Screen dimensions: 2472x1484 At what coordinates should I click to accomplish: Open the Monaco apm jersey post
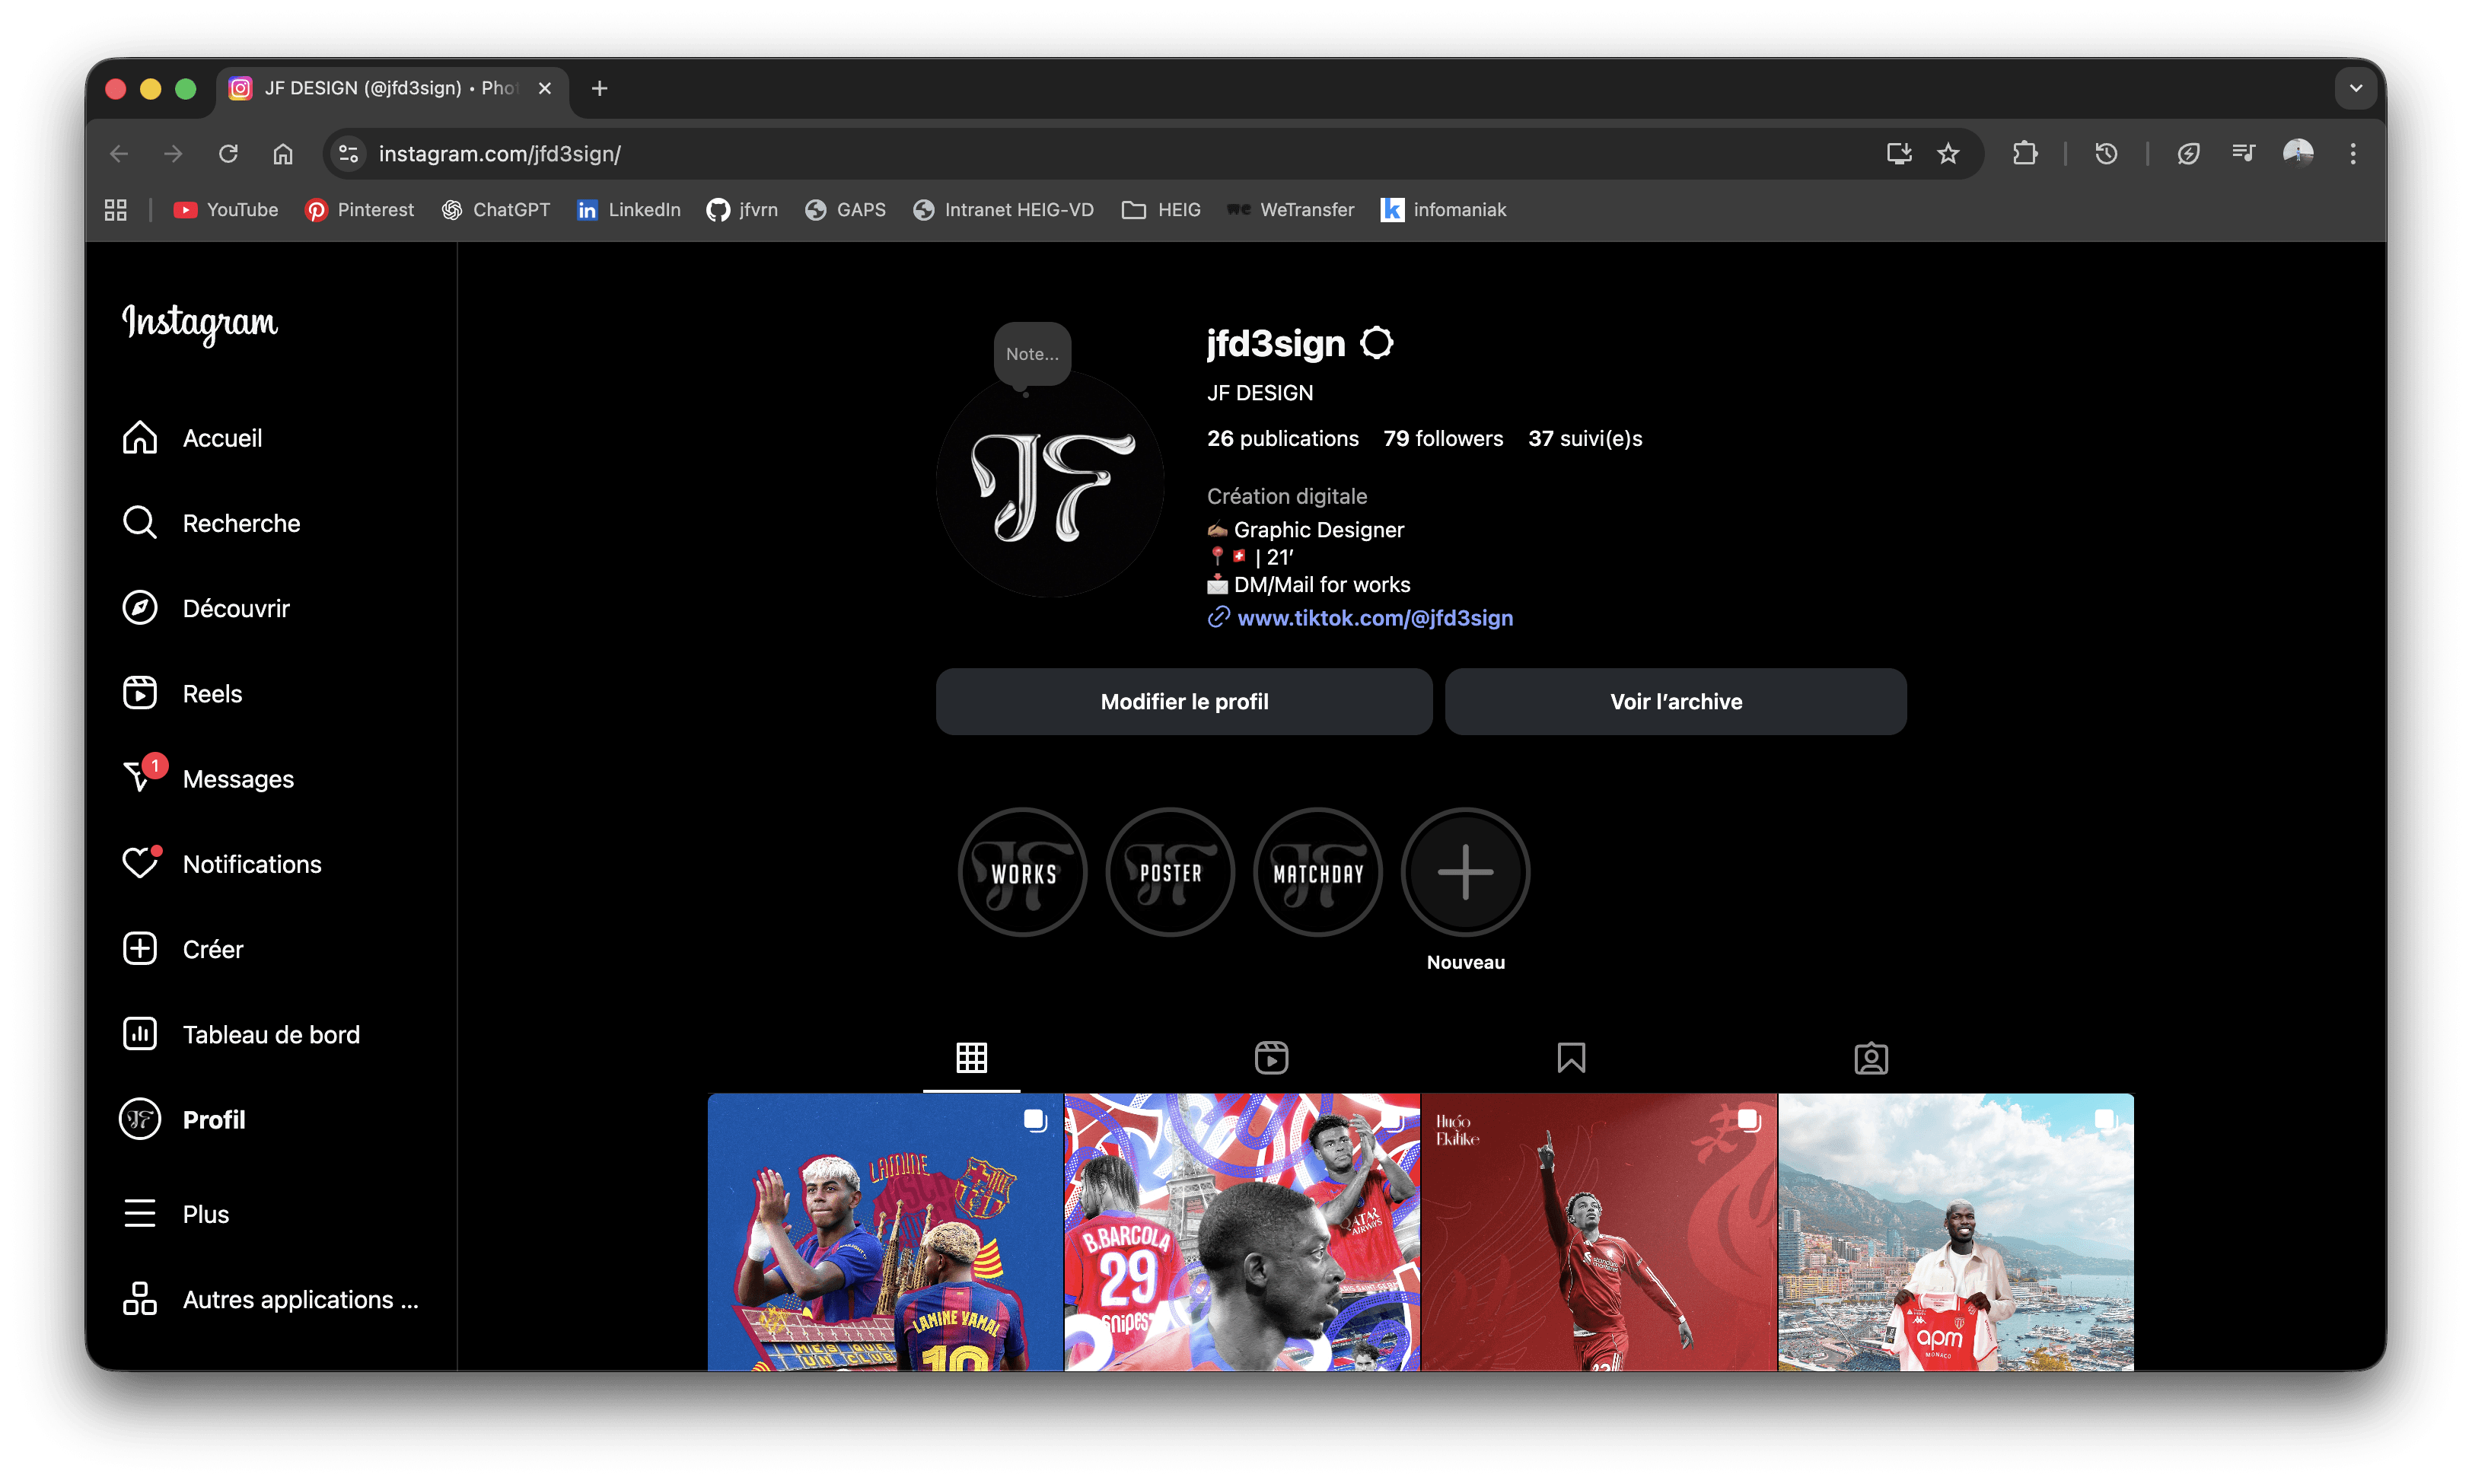[x=1956, y=1232]
